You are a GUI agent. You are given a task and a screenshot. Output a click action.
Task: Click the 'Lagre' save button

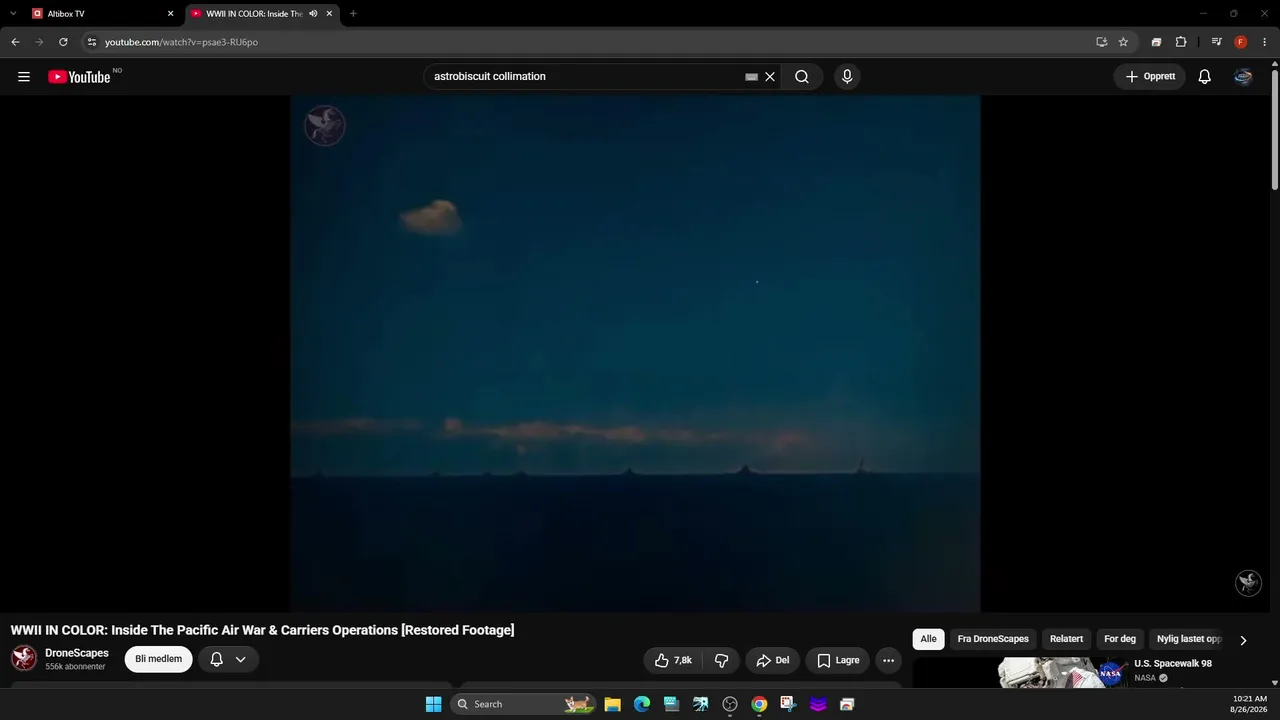point(838,660)
